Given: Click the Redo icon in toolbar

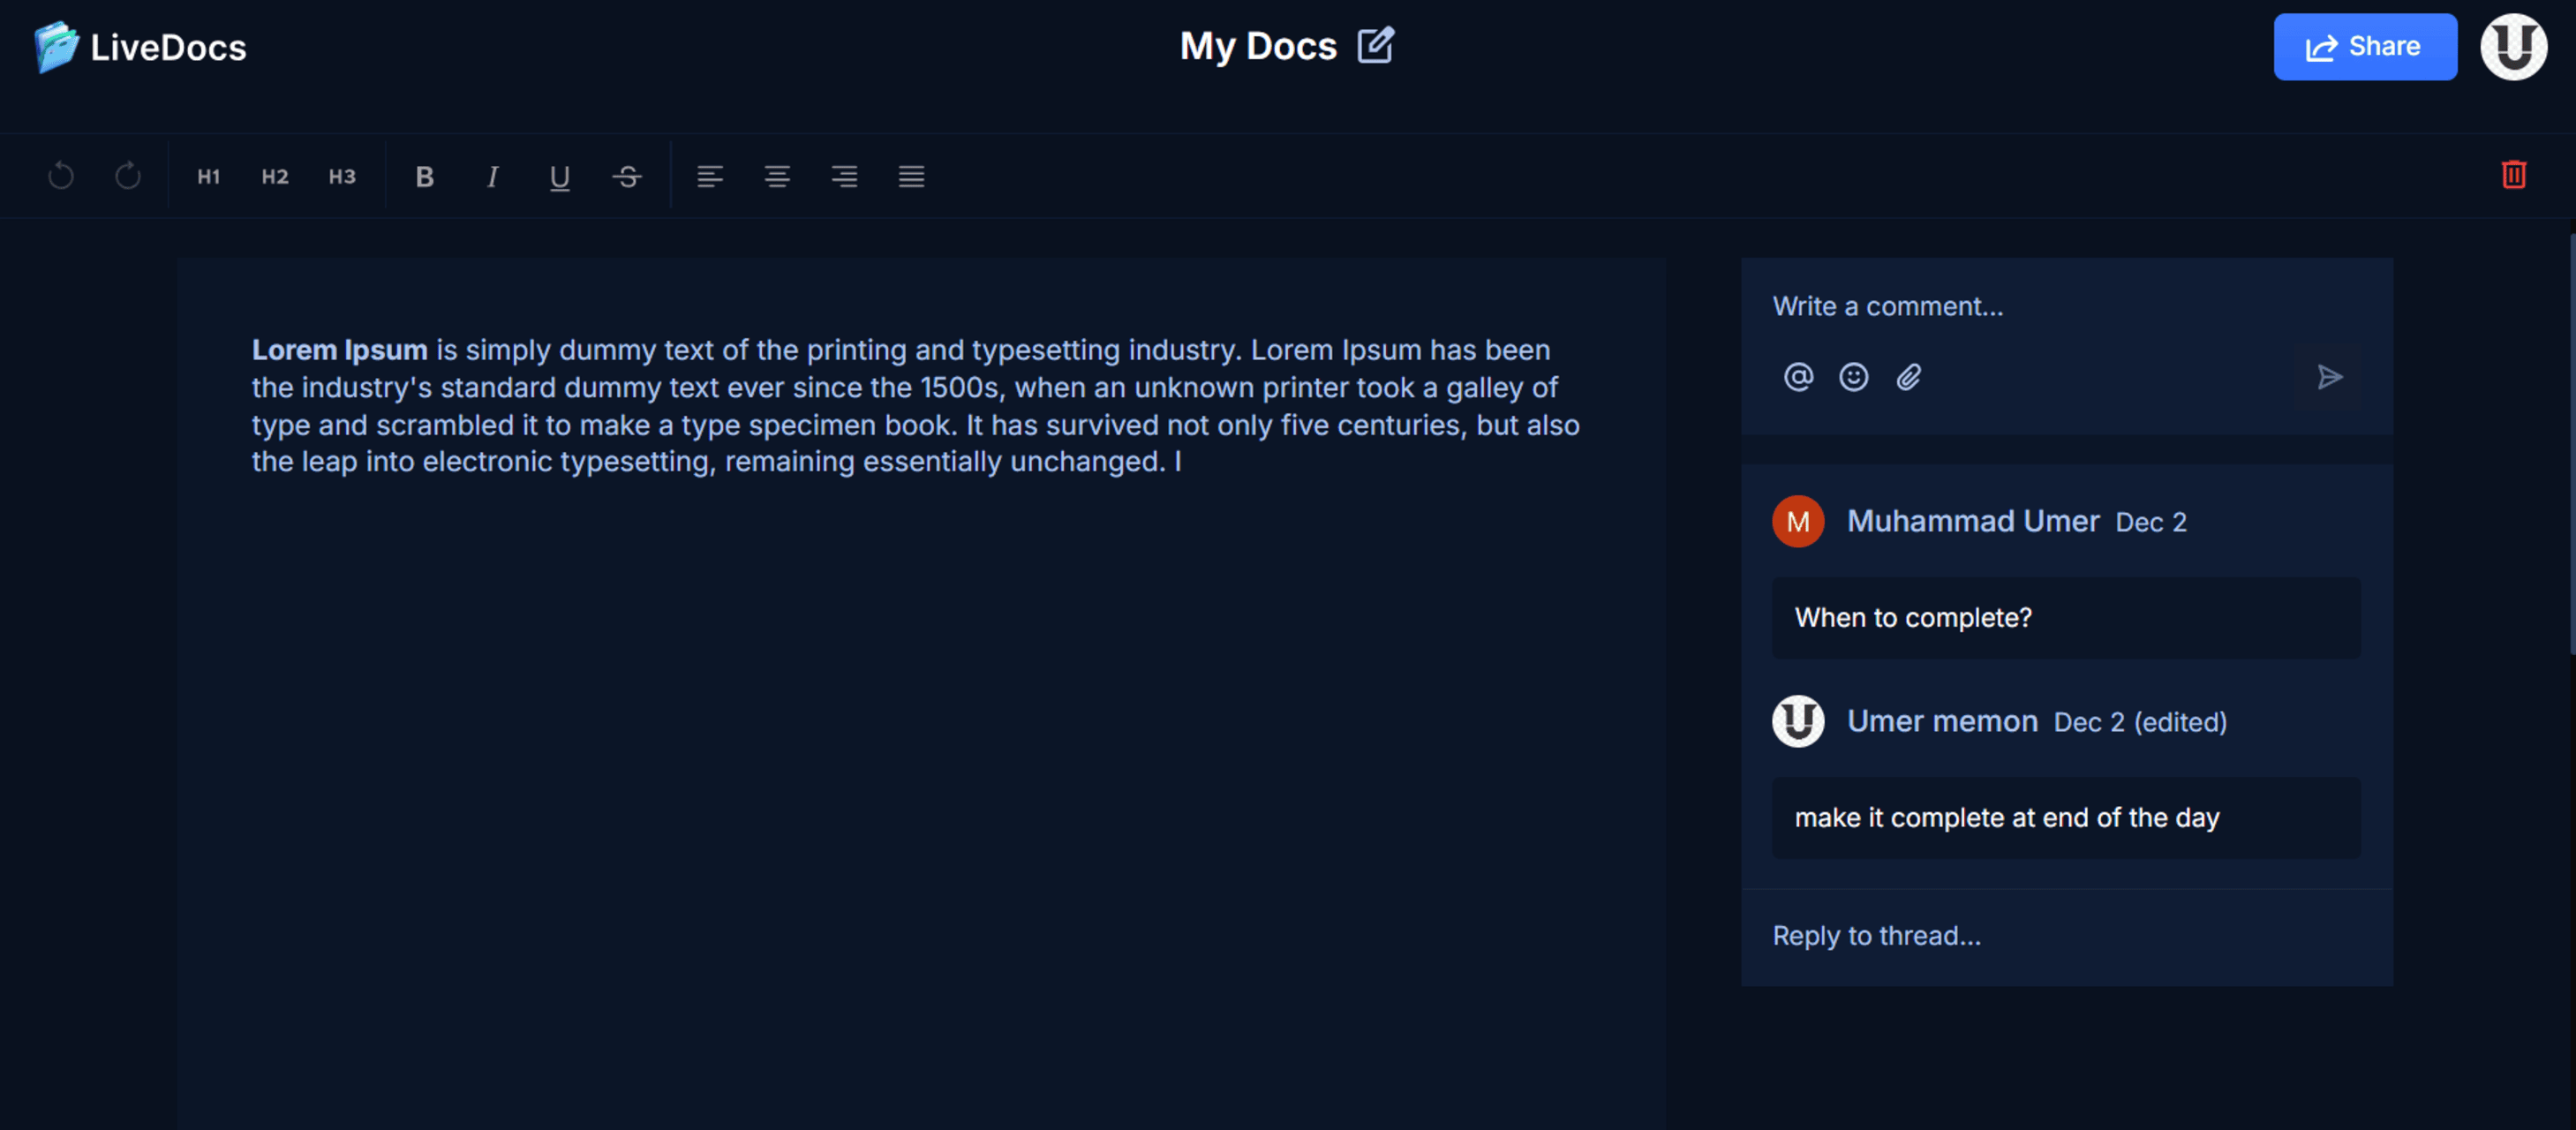Looking at the screenshot, I should (128, 176).
